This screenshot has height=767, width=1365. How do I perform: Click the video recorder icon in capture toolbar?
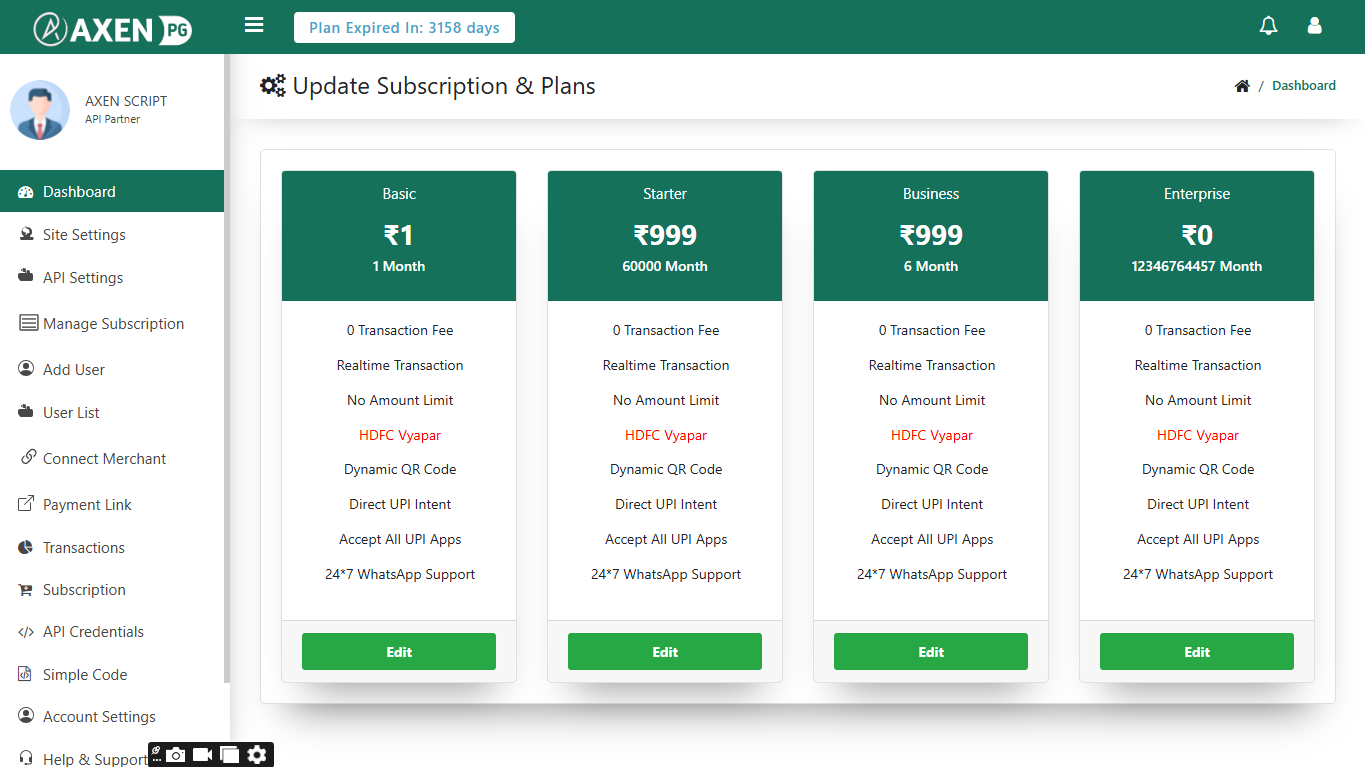point(203,755)
